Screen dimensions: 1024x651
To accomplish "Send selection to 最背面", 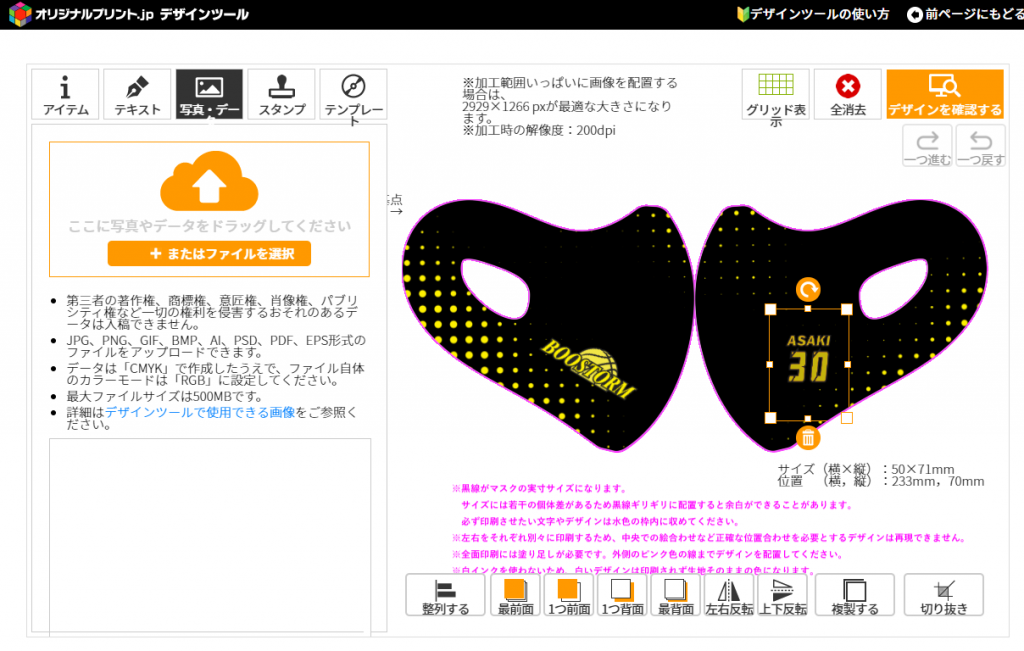I will coord(675,595).
